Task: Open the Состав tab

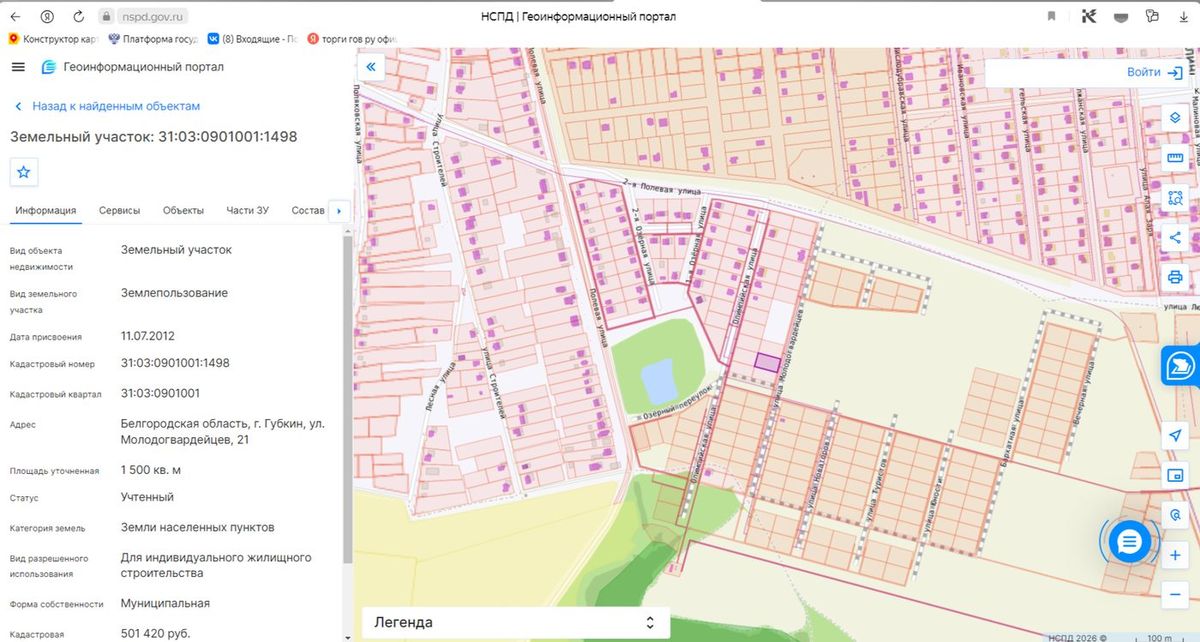Action: pos(308,210)
